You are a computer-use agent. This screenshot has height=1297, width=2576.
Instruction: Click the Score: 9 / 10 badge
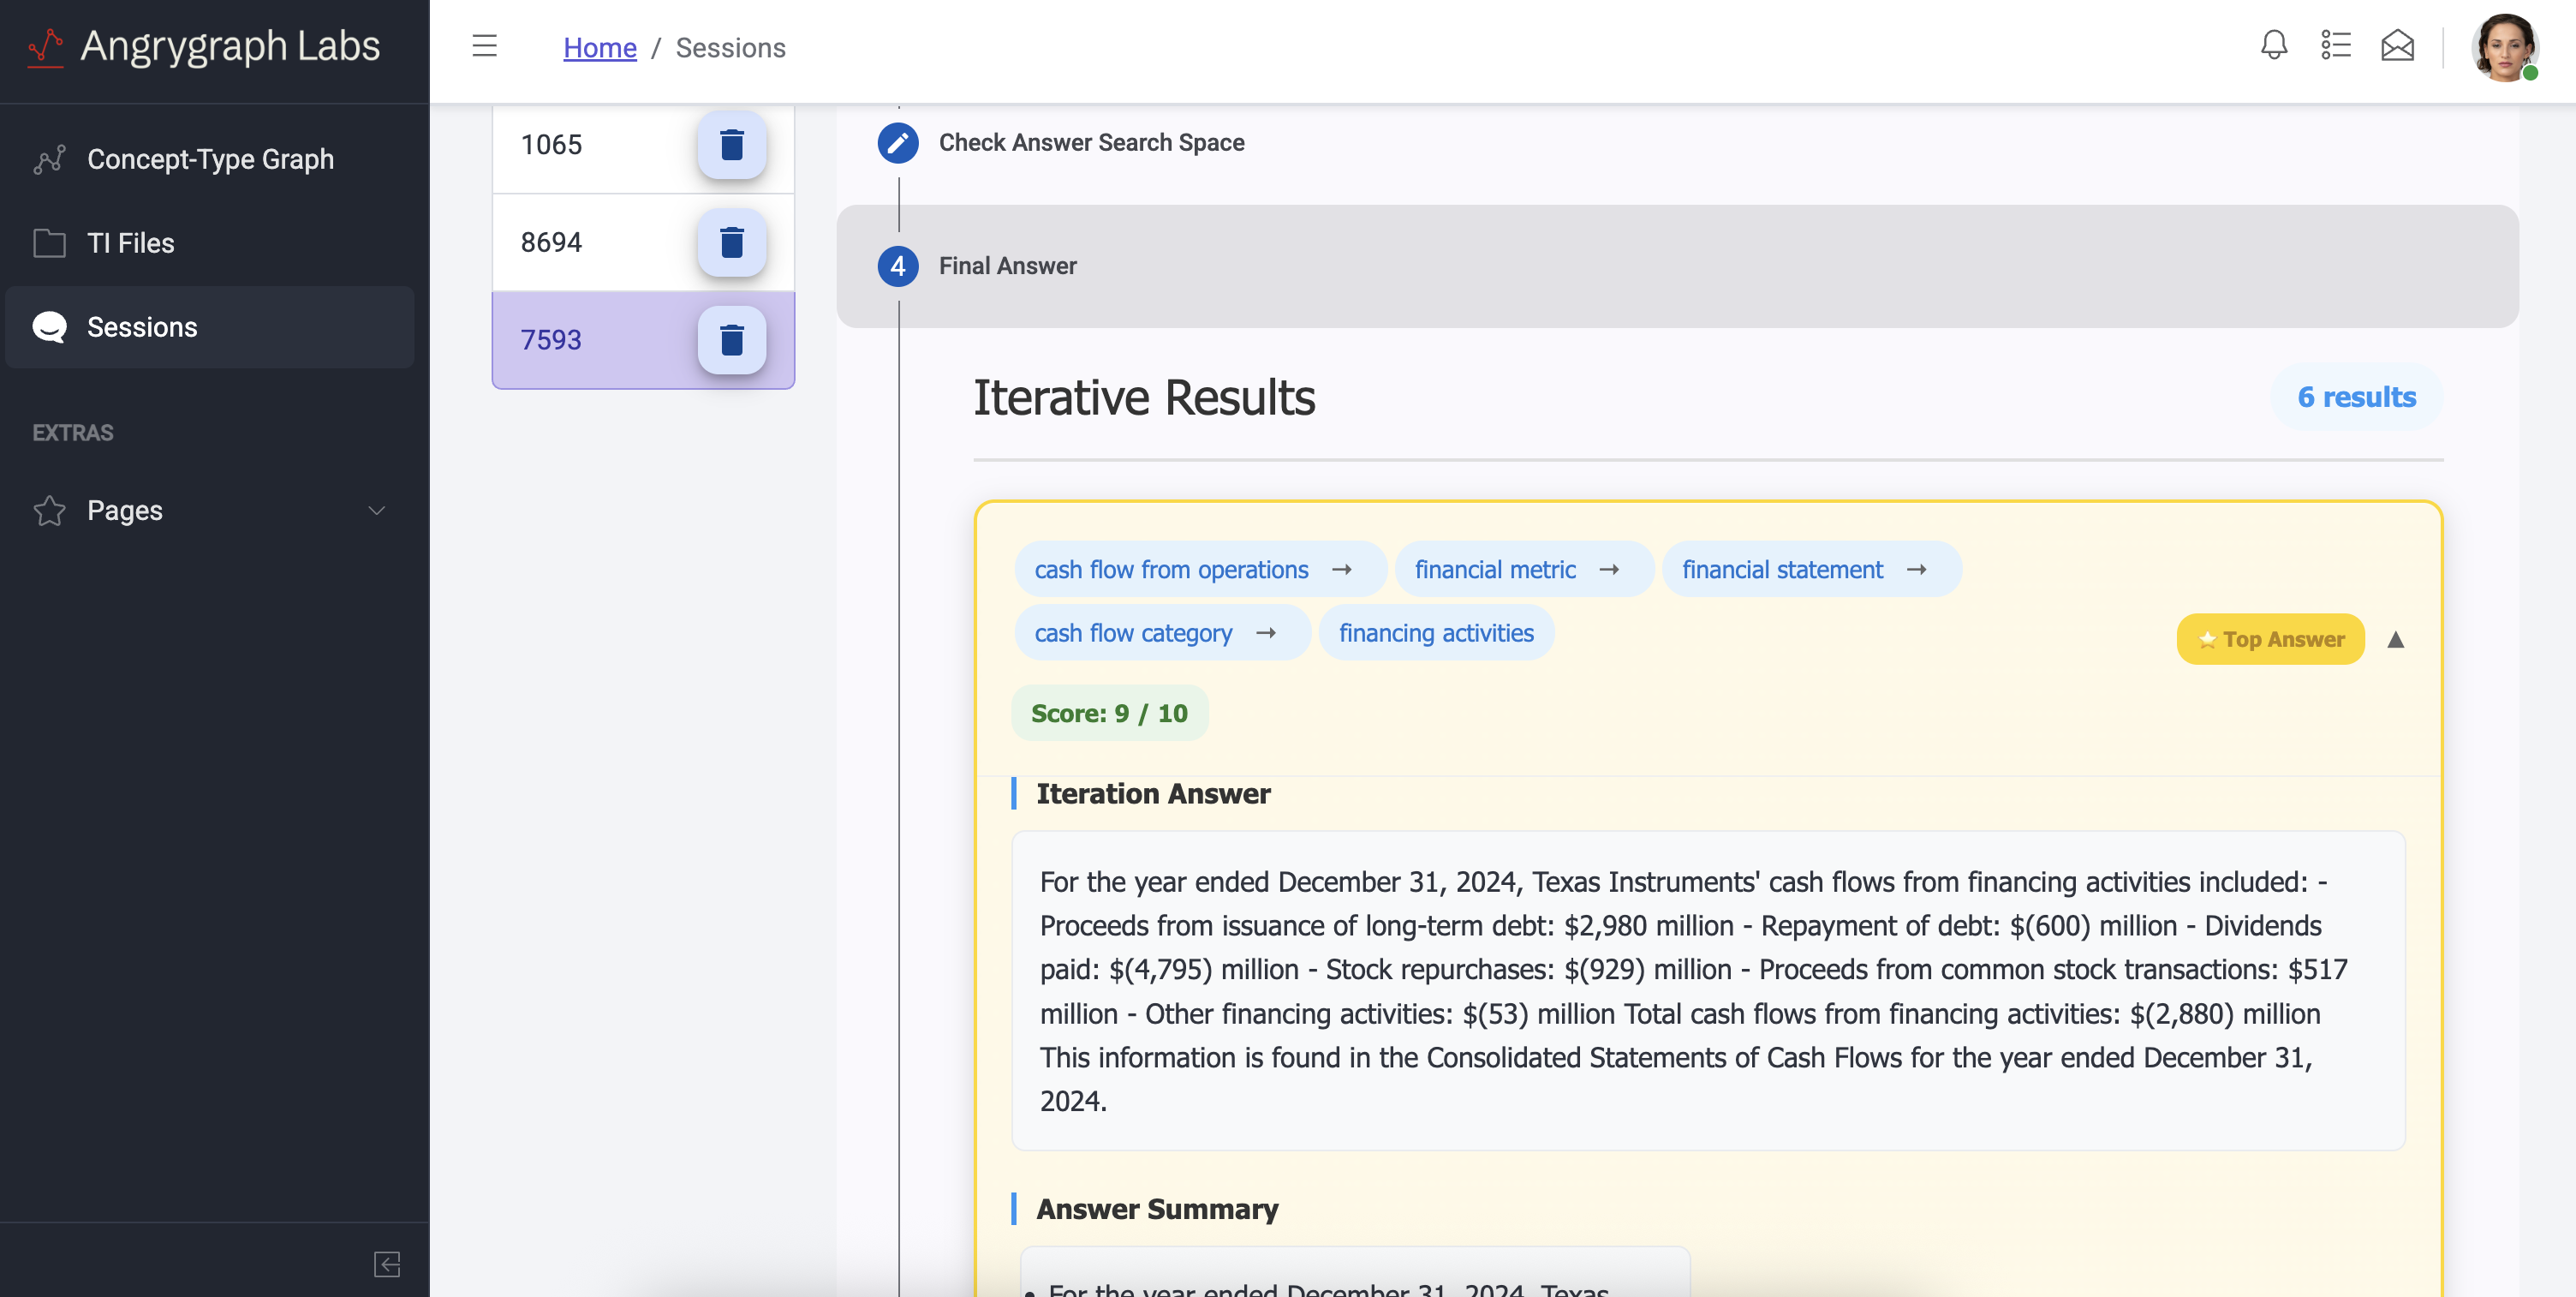(x=1109, y=713)
